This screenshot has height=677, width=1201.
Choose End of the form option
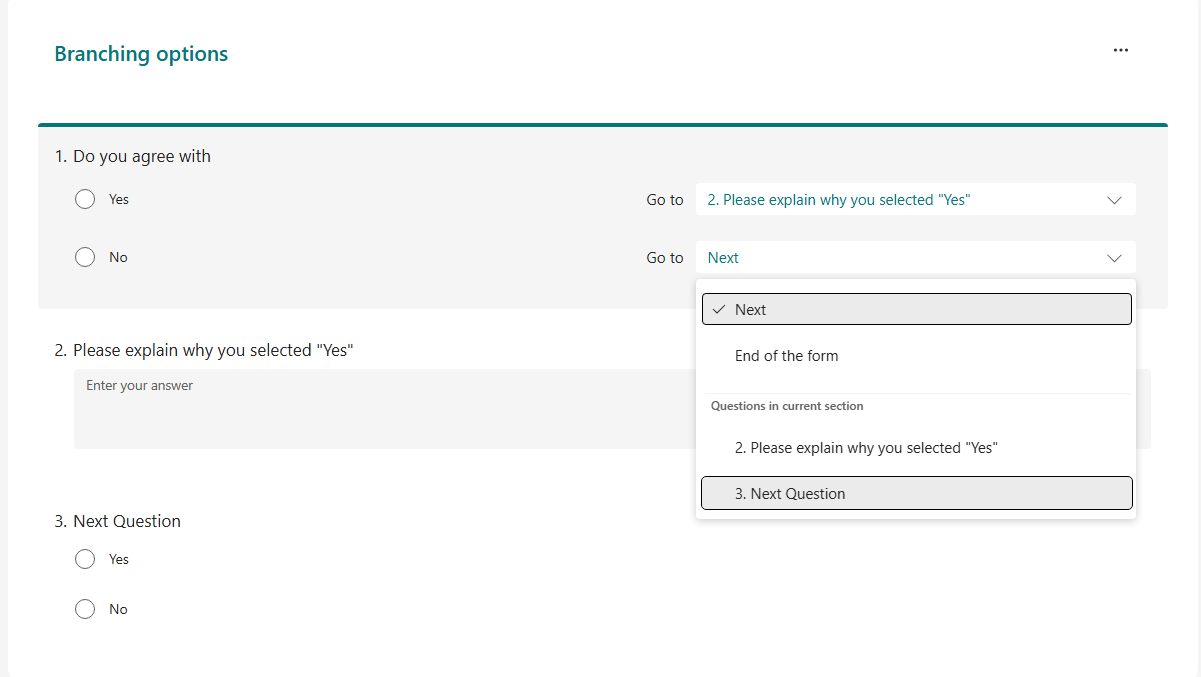[x=917, y=356]
